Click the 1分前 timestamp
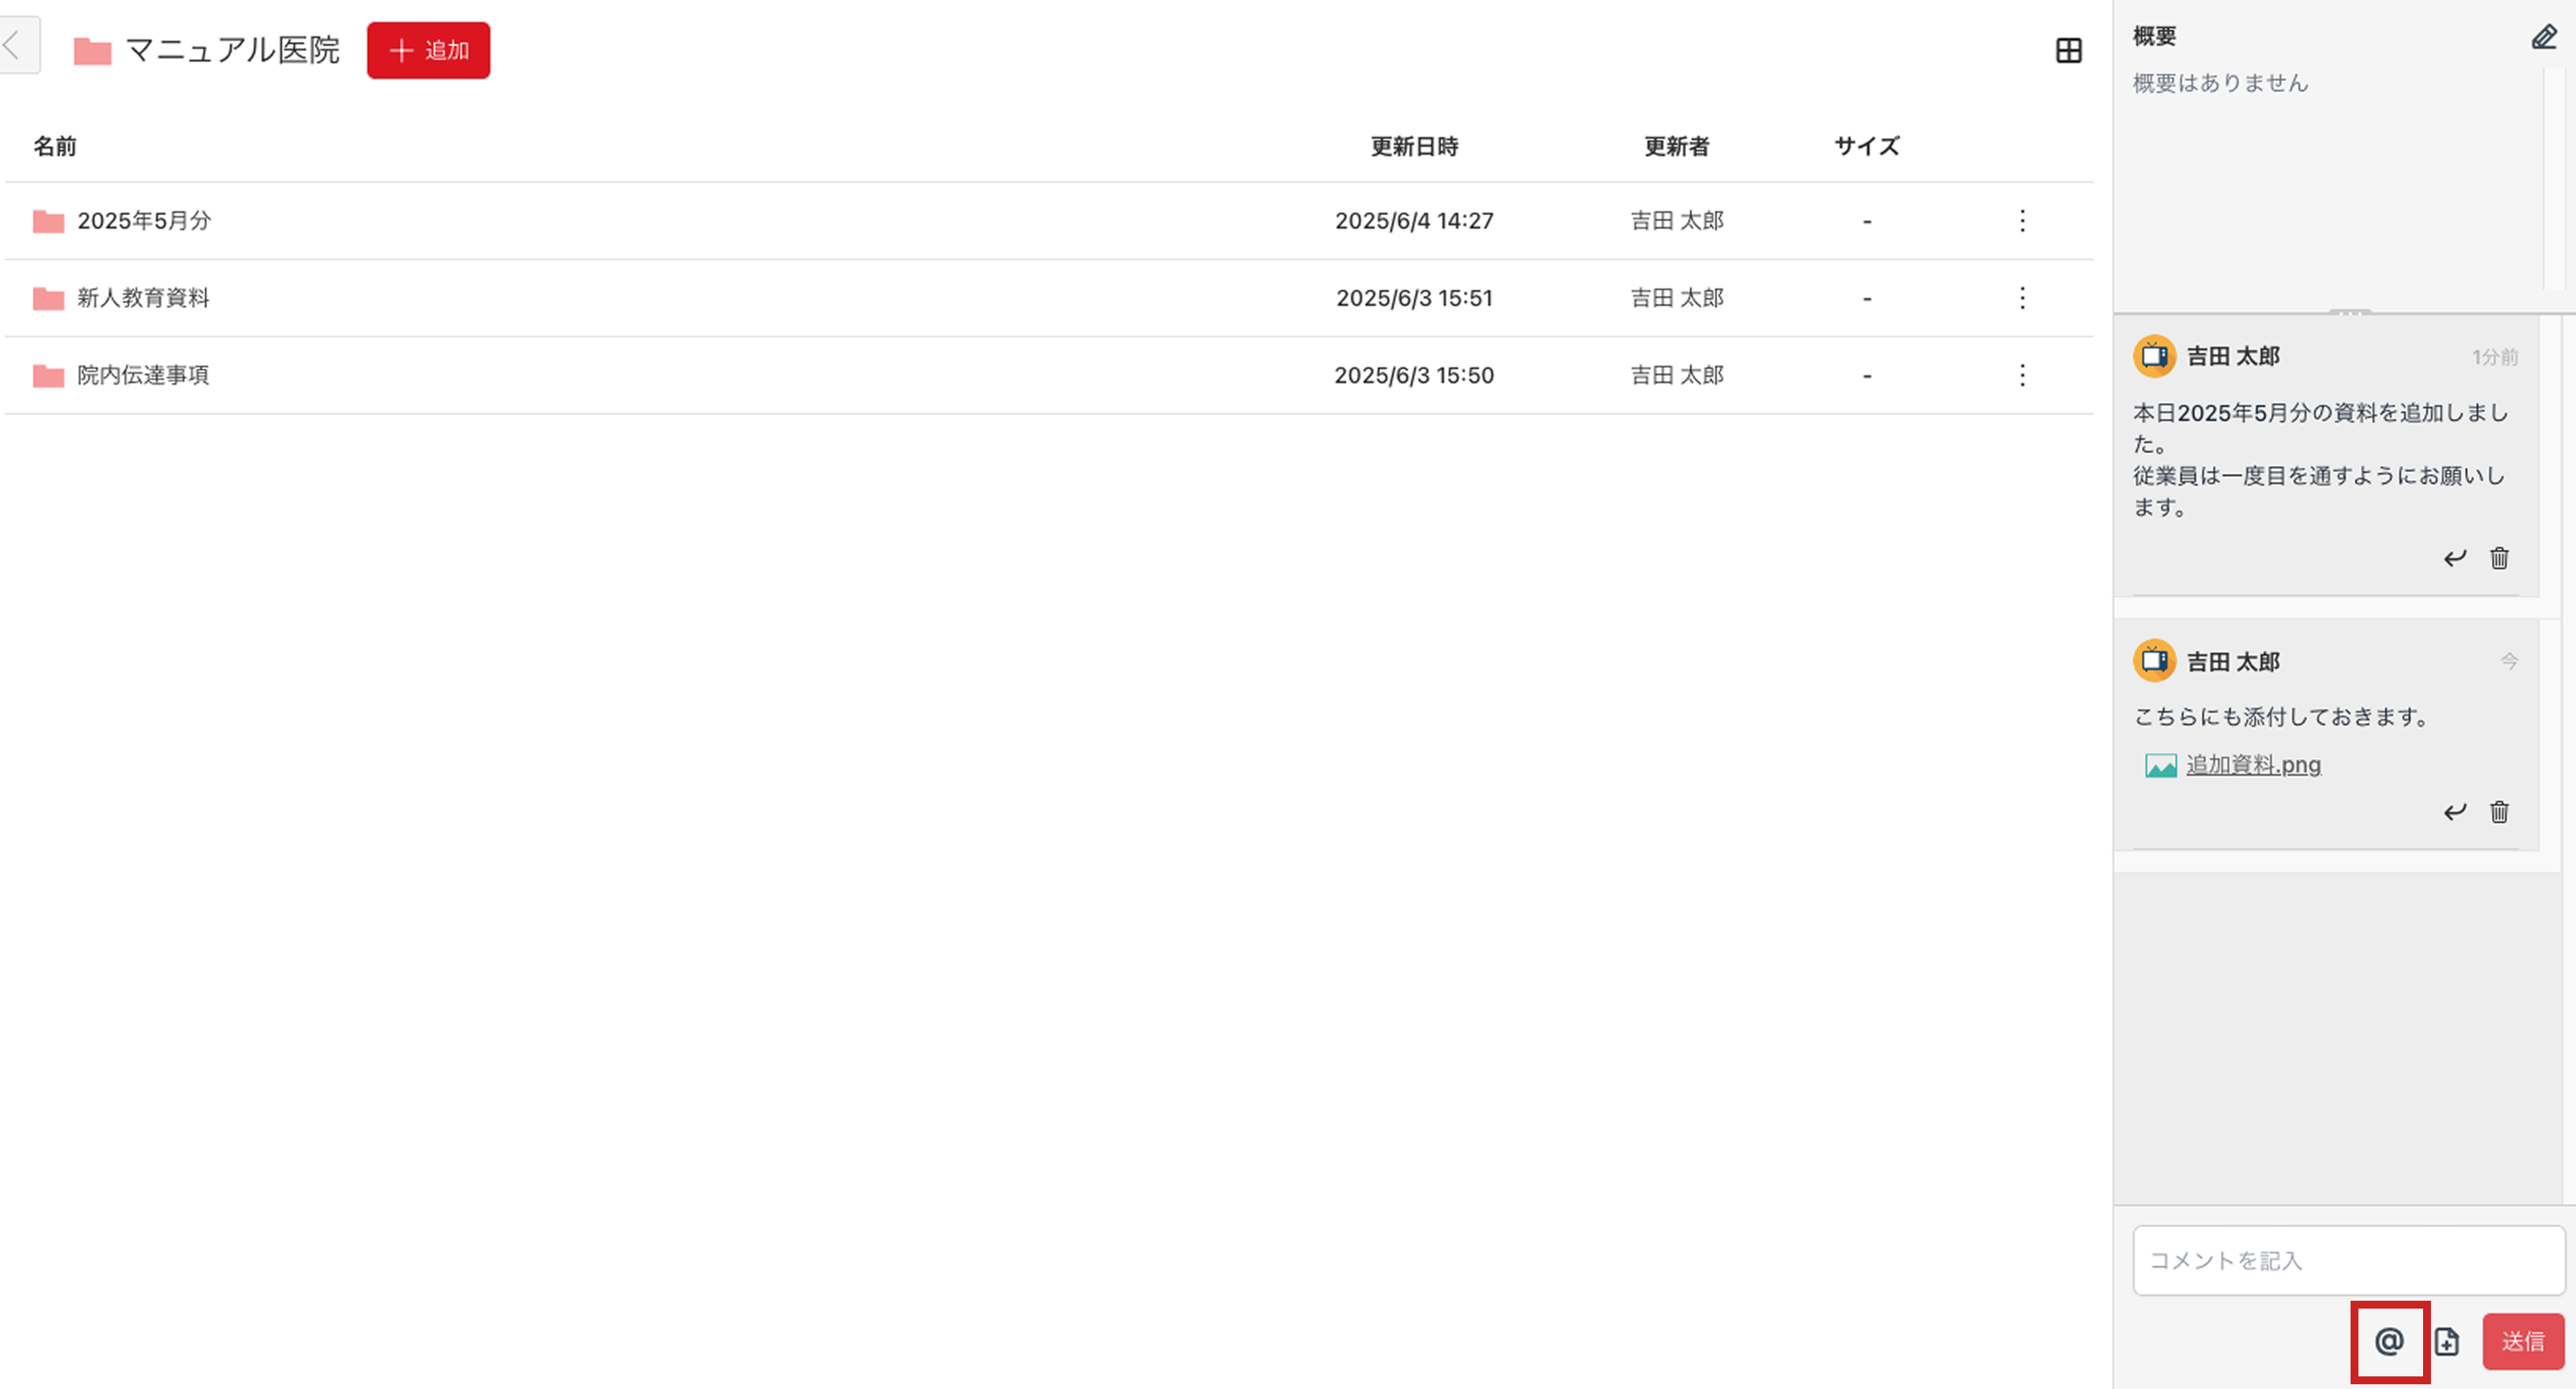The height and width of the screenshot is (1389, 2576). 2495,357
